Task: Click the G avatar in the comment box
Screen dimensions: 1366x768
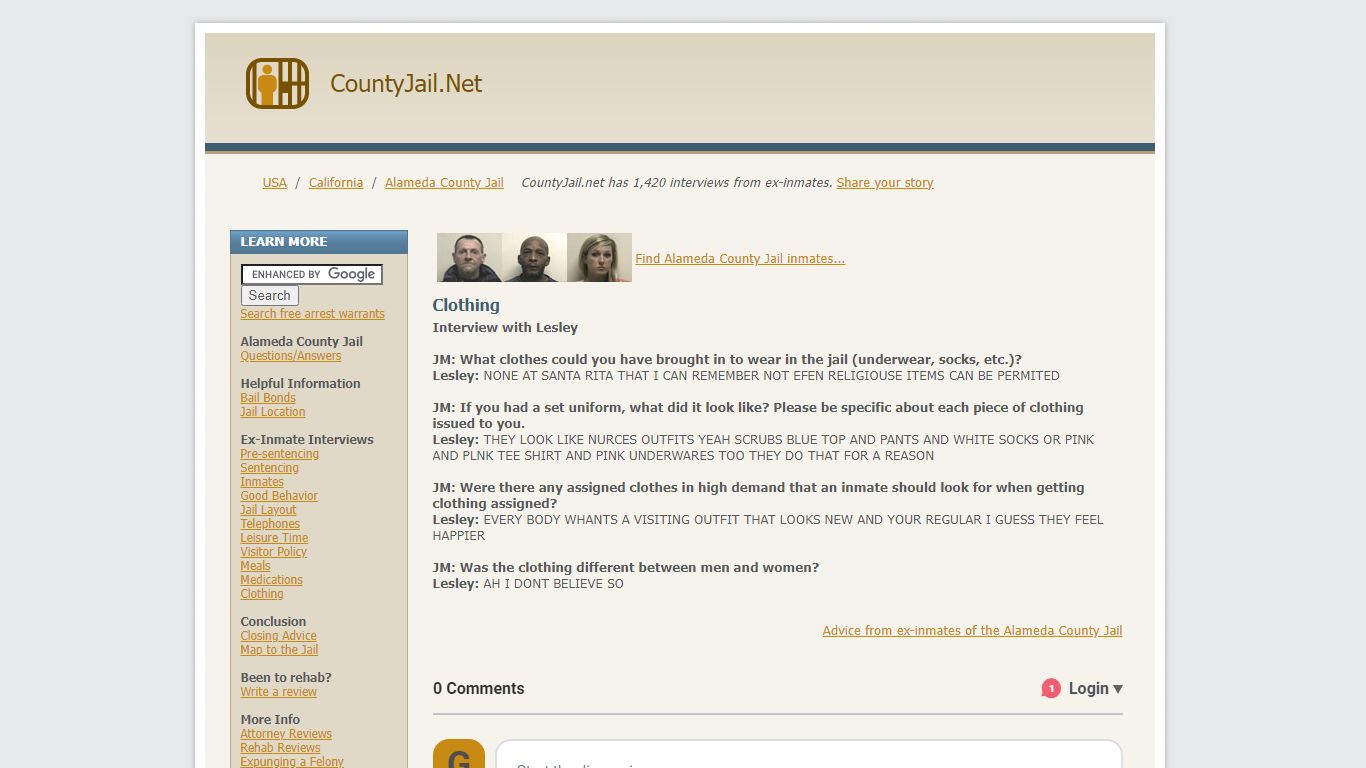Action: (459, 754)
